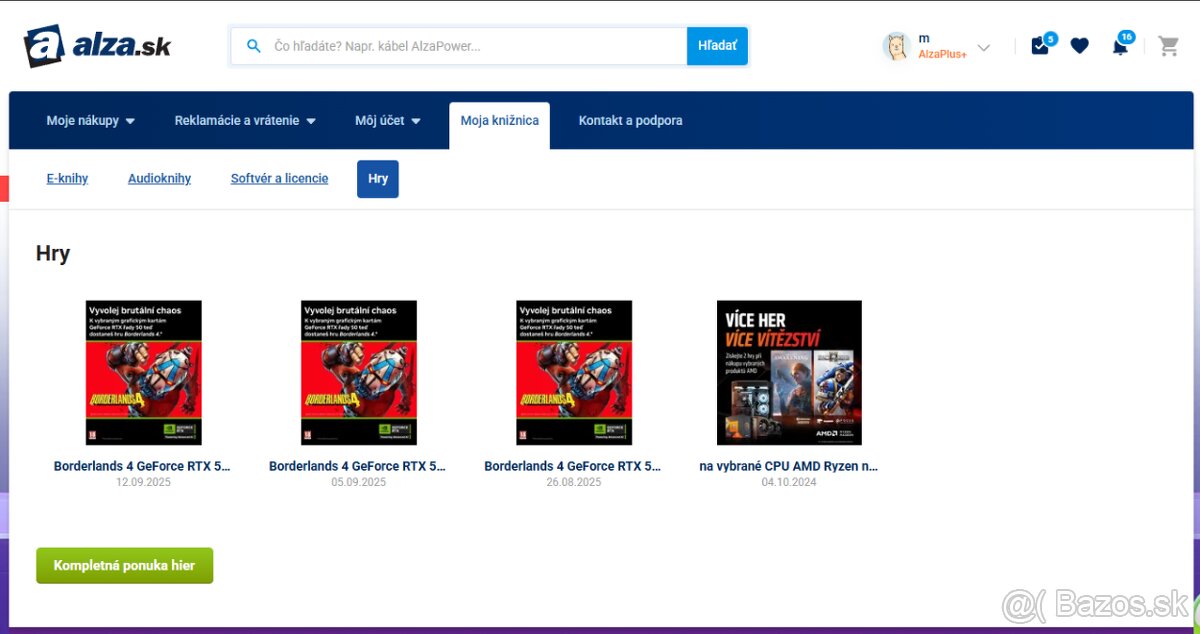Switch to the E-knihy tab
This screenshot has height=634, width=1200.
pos(67,179)
